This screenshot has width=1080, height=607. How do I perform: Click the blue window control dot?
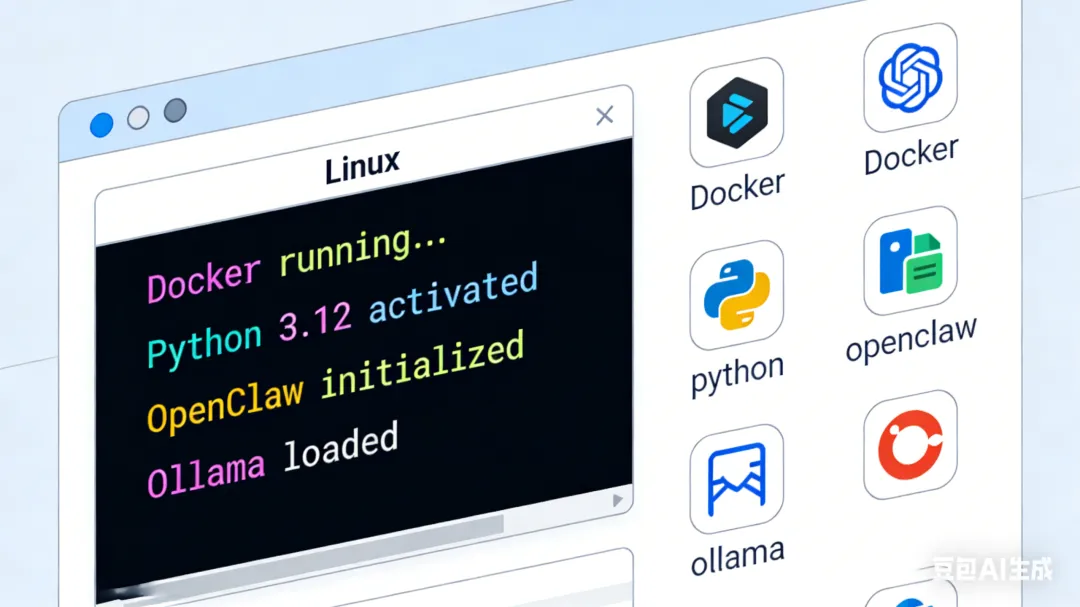click(101, 125)
